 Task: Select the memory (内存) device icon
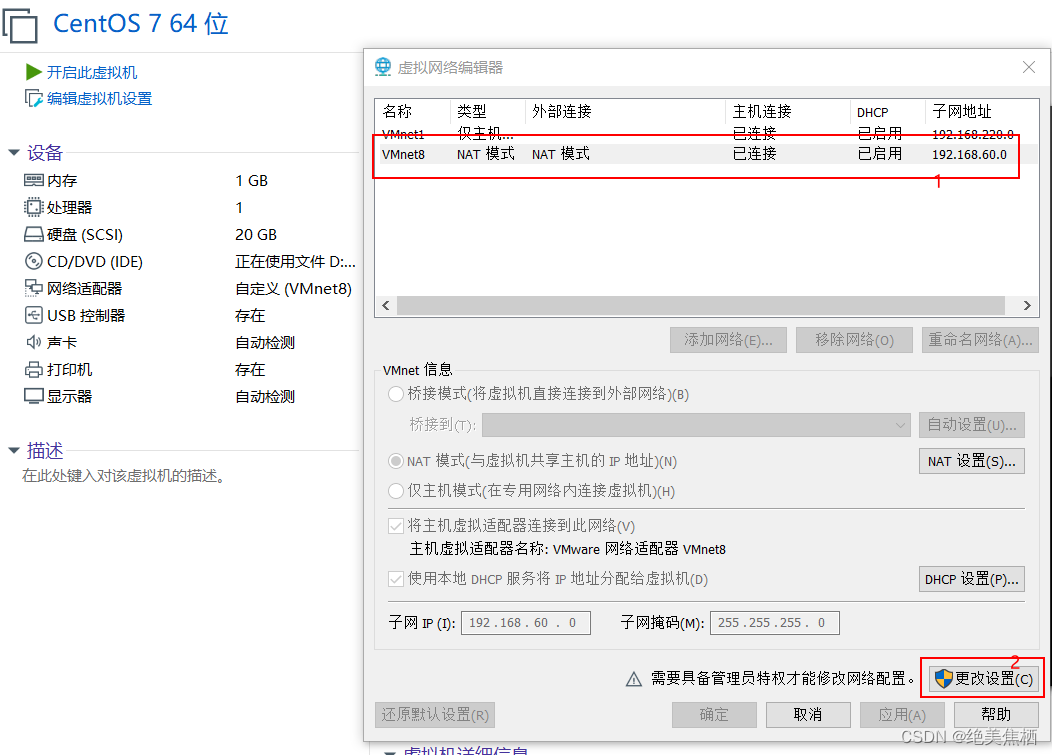[x=34, y=180]
